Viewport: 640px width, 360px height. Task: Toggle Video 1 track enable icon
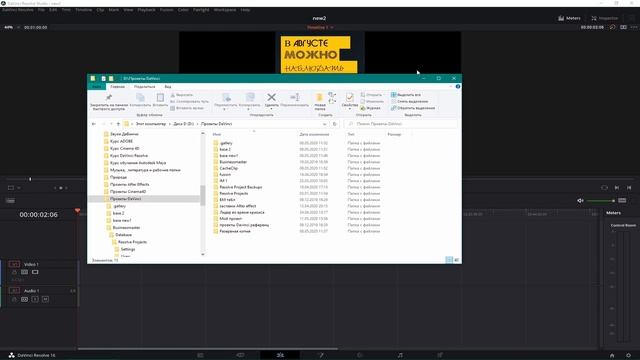pos(35,272)
